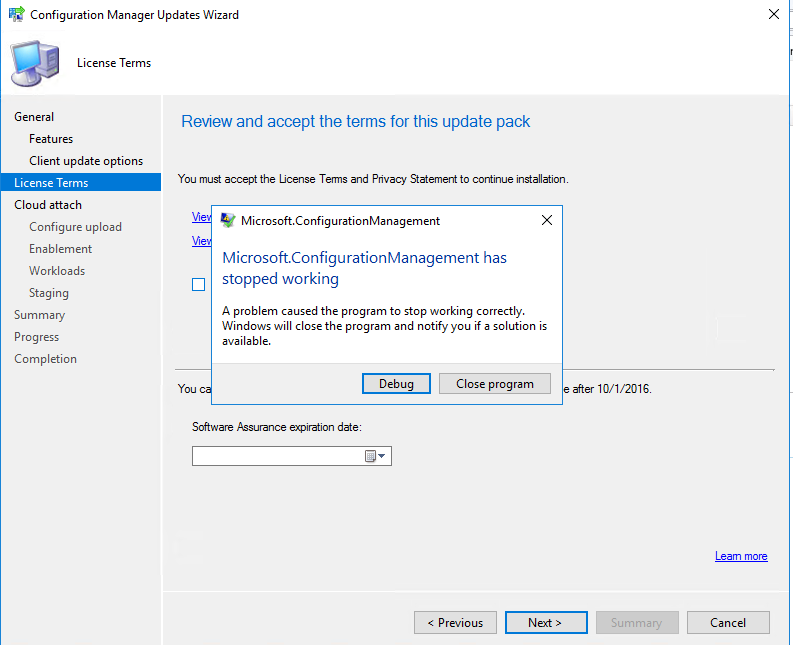This screenshot has width=793, height=645.
Task: Select the Configure upload step
Action: pyautogui.click(x=75, y=227)
